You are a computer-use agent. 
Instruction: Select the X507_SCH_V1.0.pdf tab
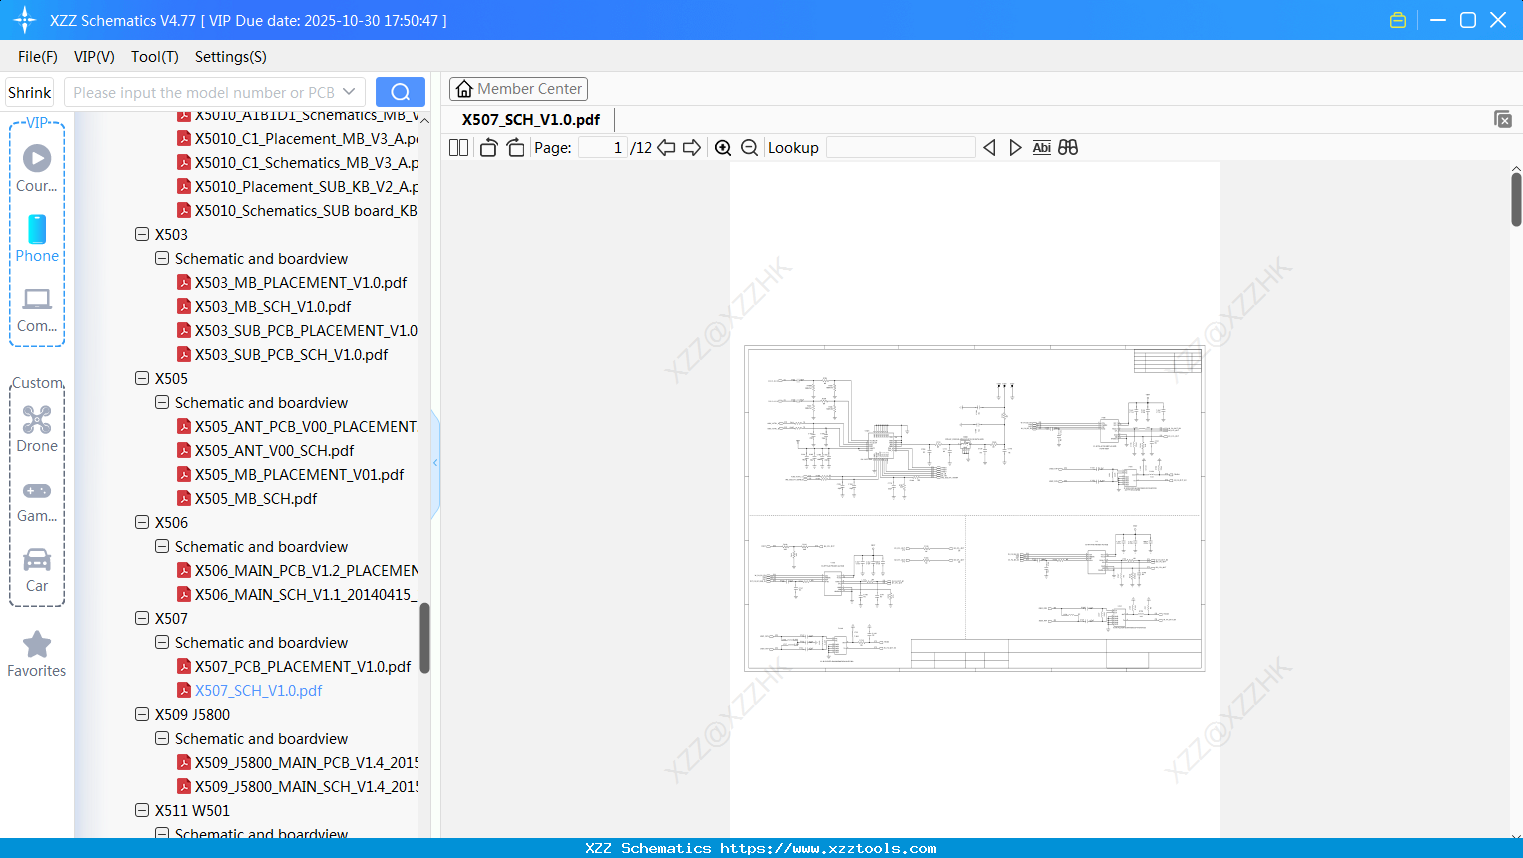pos(529,119)
